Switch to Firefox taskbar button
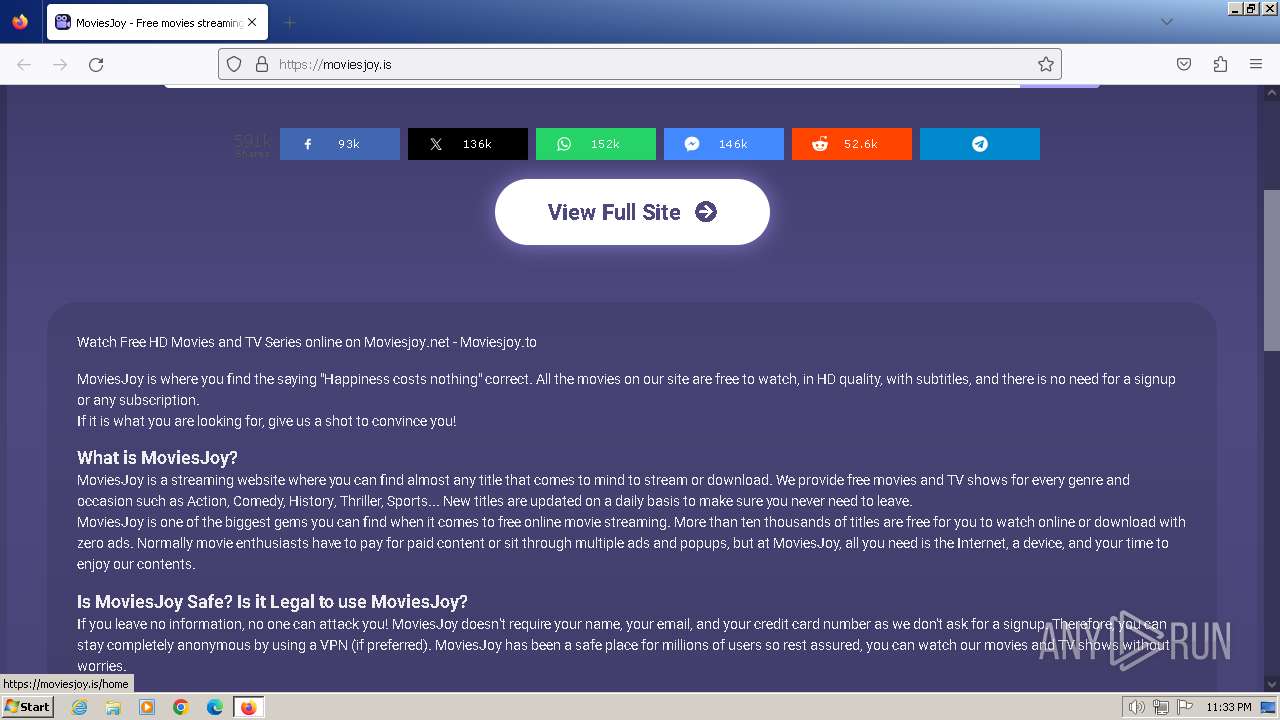Viewport: 1280px width, 720px height. 248,707
